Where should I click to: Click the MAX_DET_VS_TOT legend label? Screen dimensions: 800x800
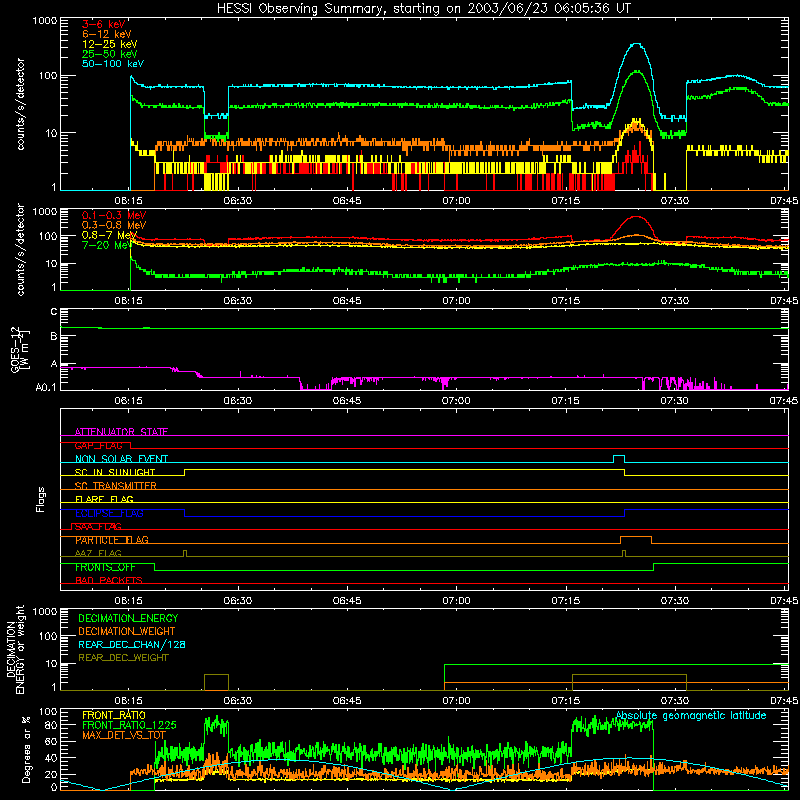point(124,735)
